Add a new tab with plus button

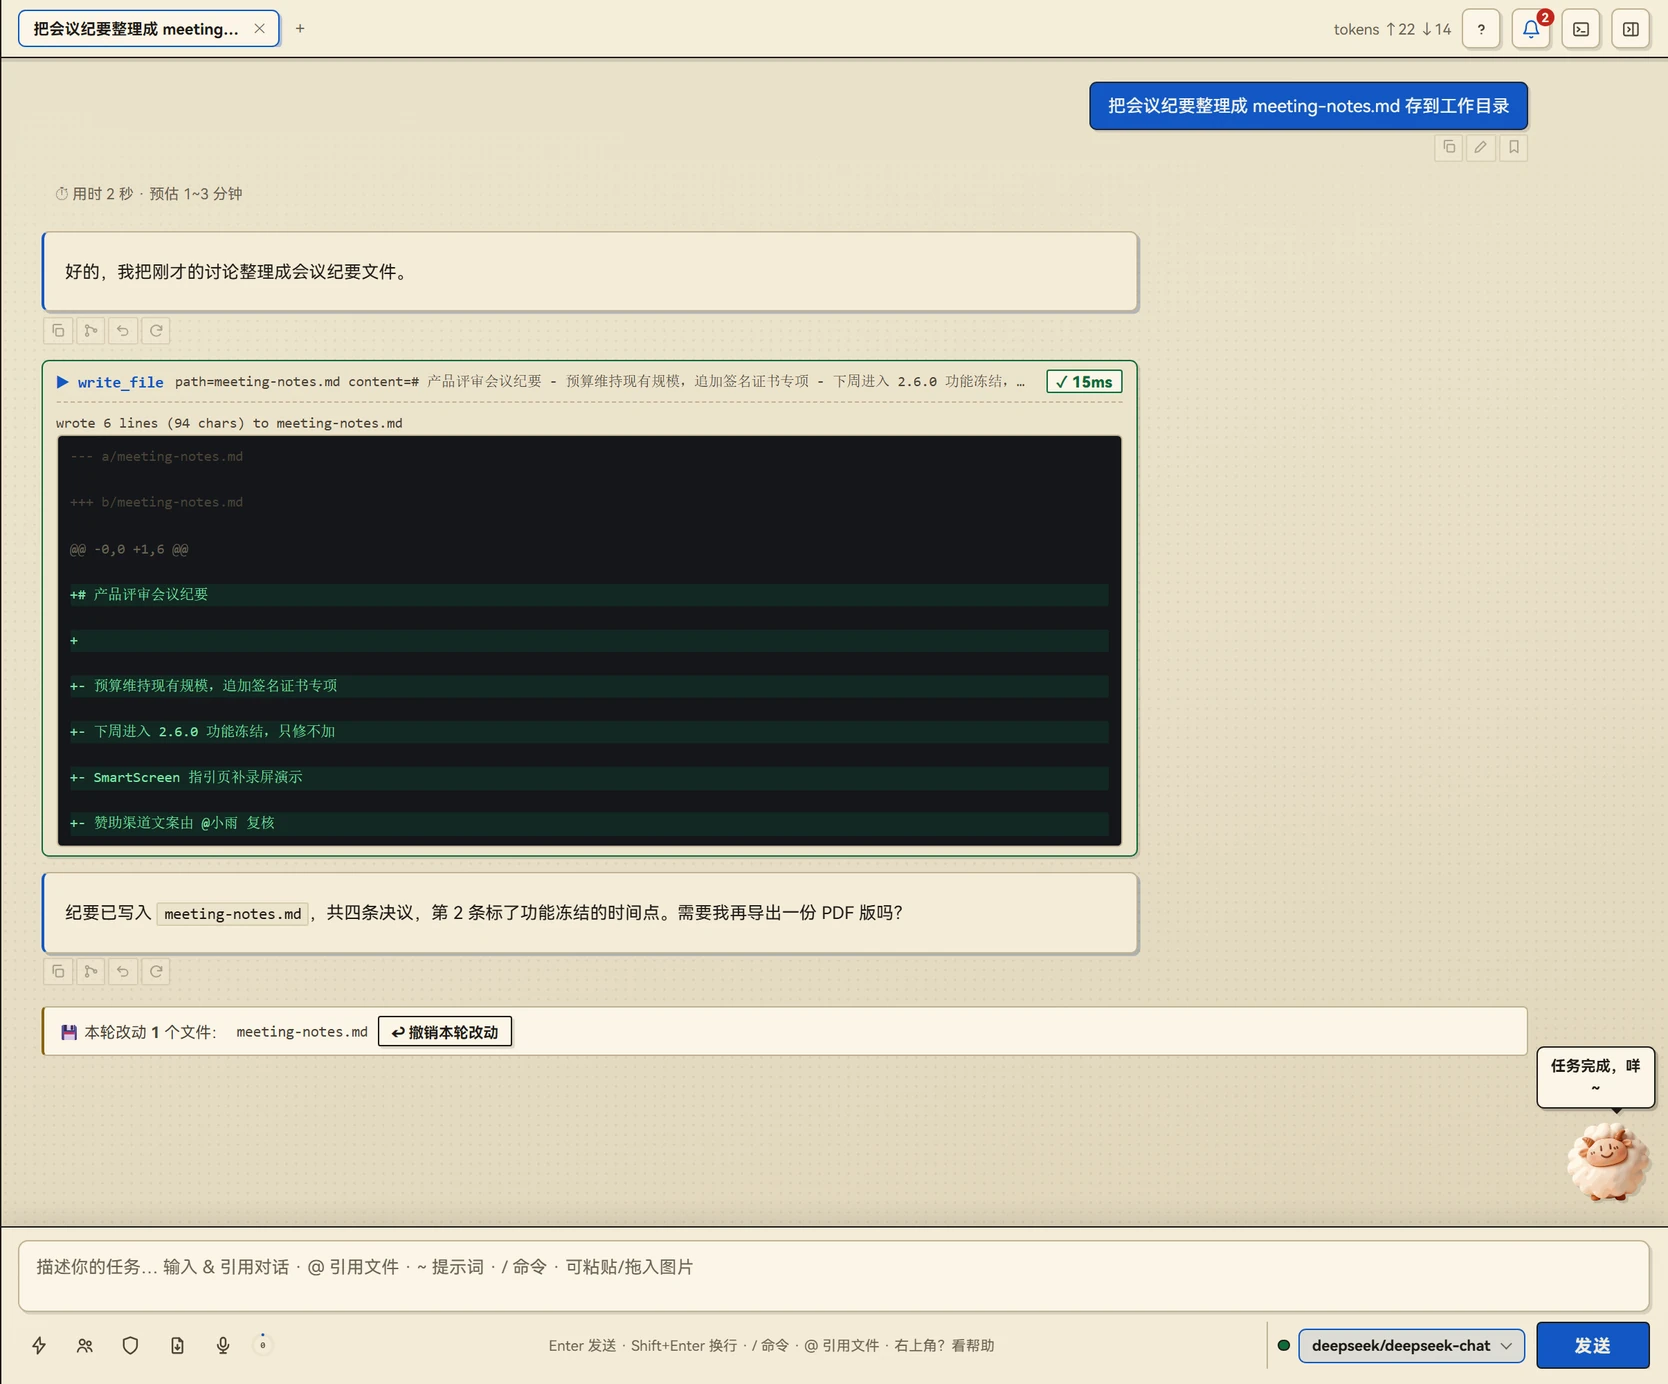(300, 29)
